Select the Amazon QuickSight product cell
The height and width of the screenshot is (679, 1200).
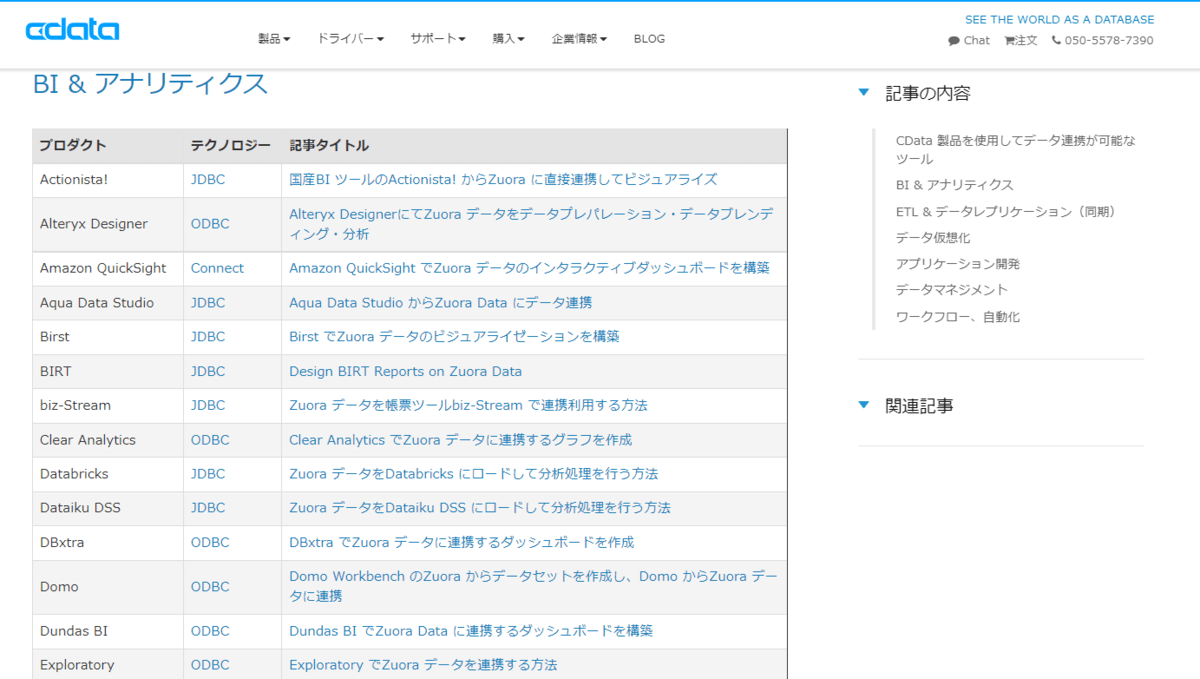tap(108, 268)
